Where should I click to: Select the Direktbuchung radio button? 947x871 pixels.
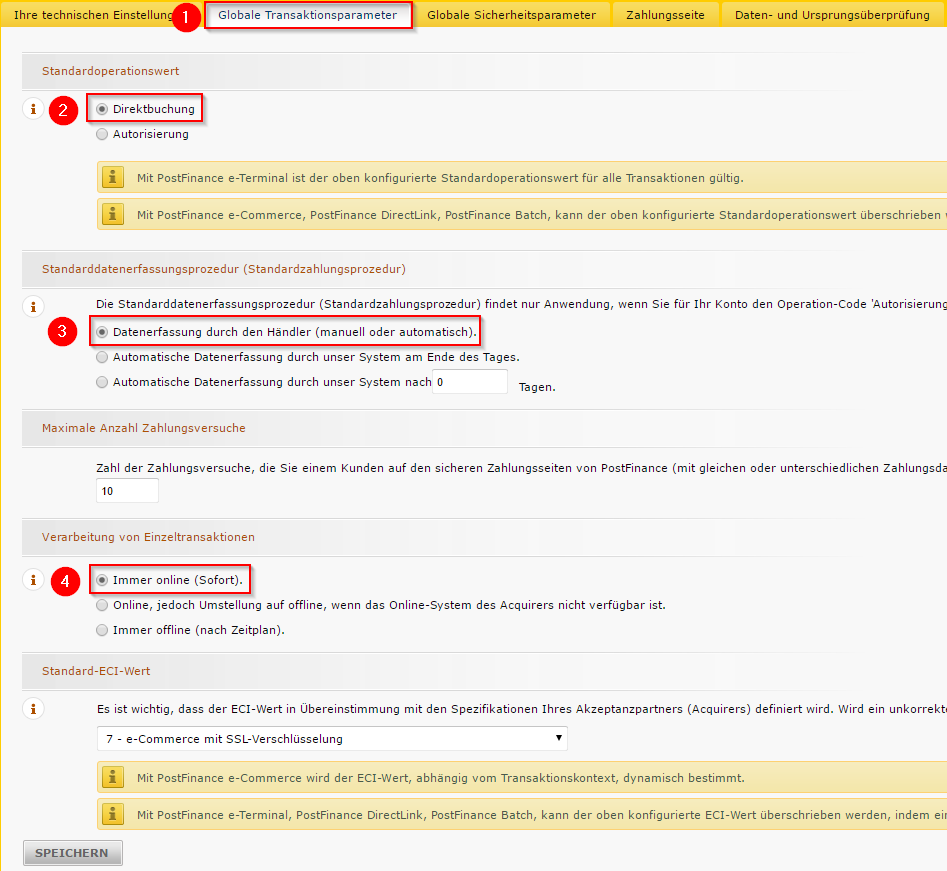pyautogui.click(x=102, y=109)
